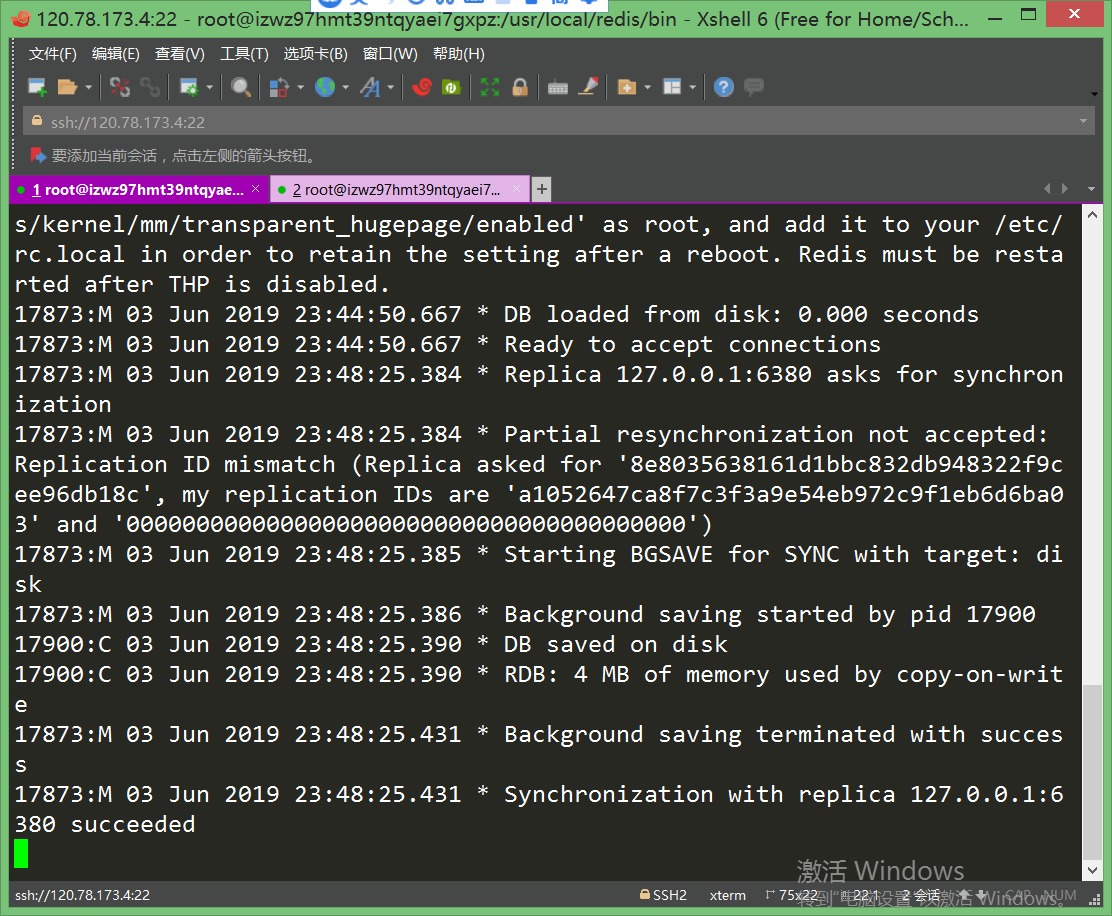Click the keyboard key mapping icon
This screenshot has width=1112, height=916.
[x=558, y=87]
